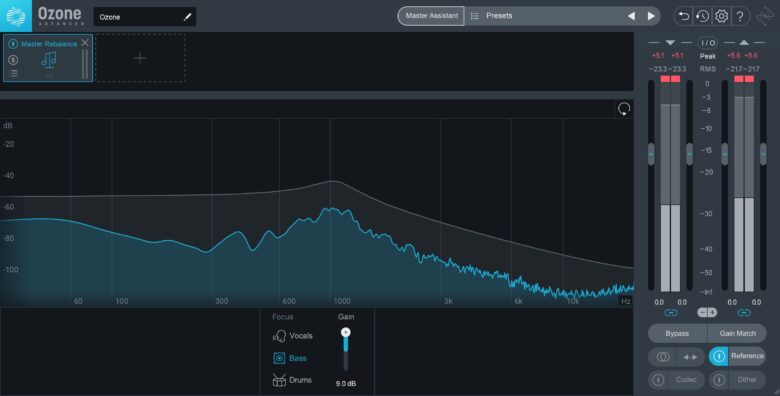Click the output up-triangle meter marker
The image size is (780, 396).
pyautogui.click(x=744, y=43)
